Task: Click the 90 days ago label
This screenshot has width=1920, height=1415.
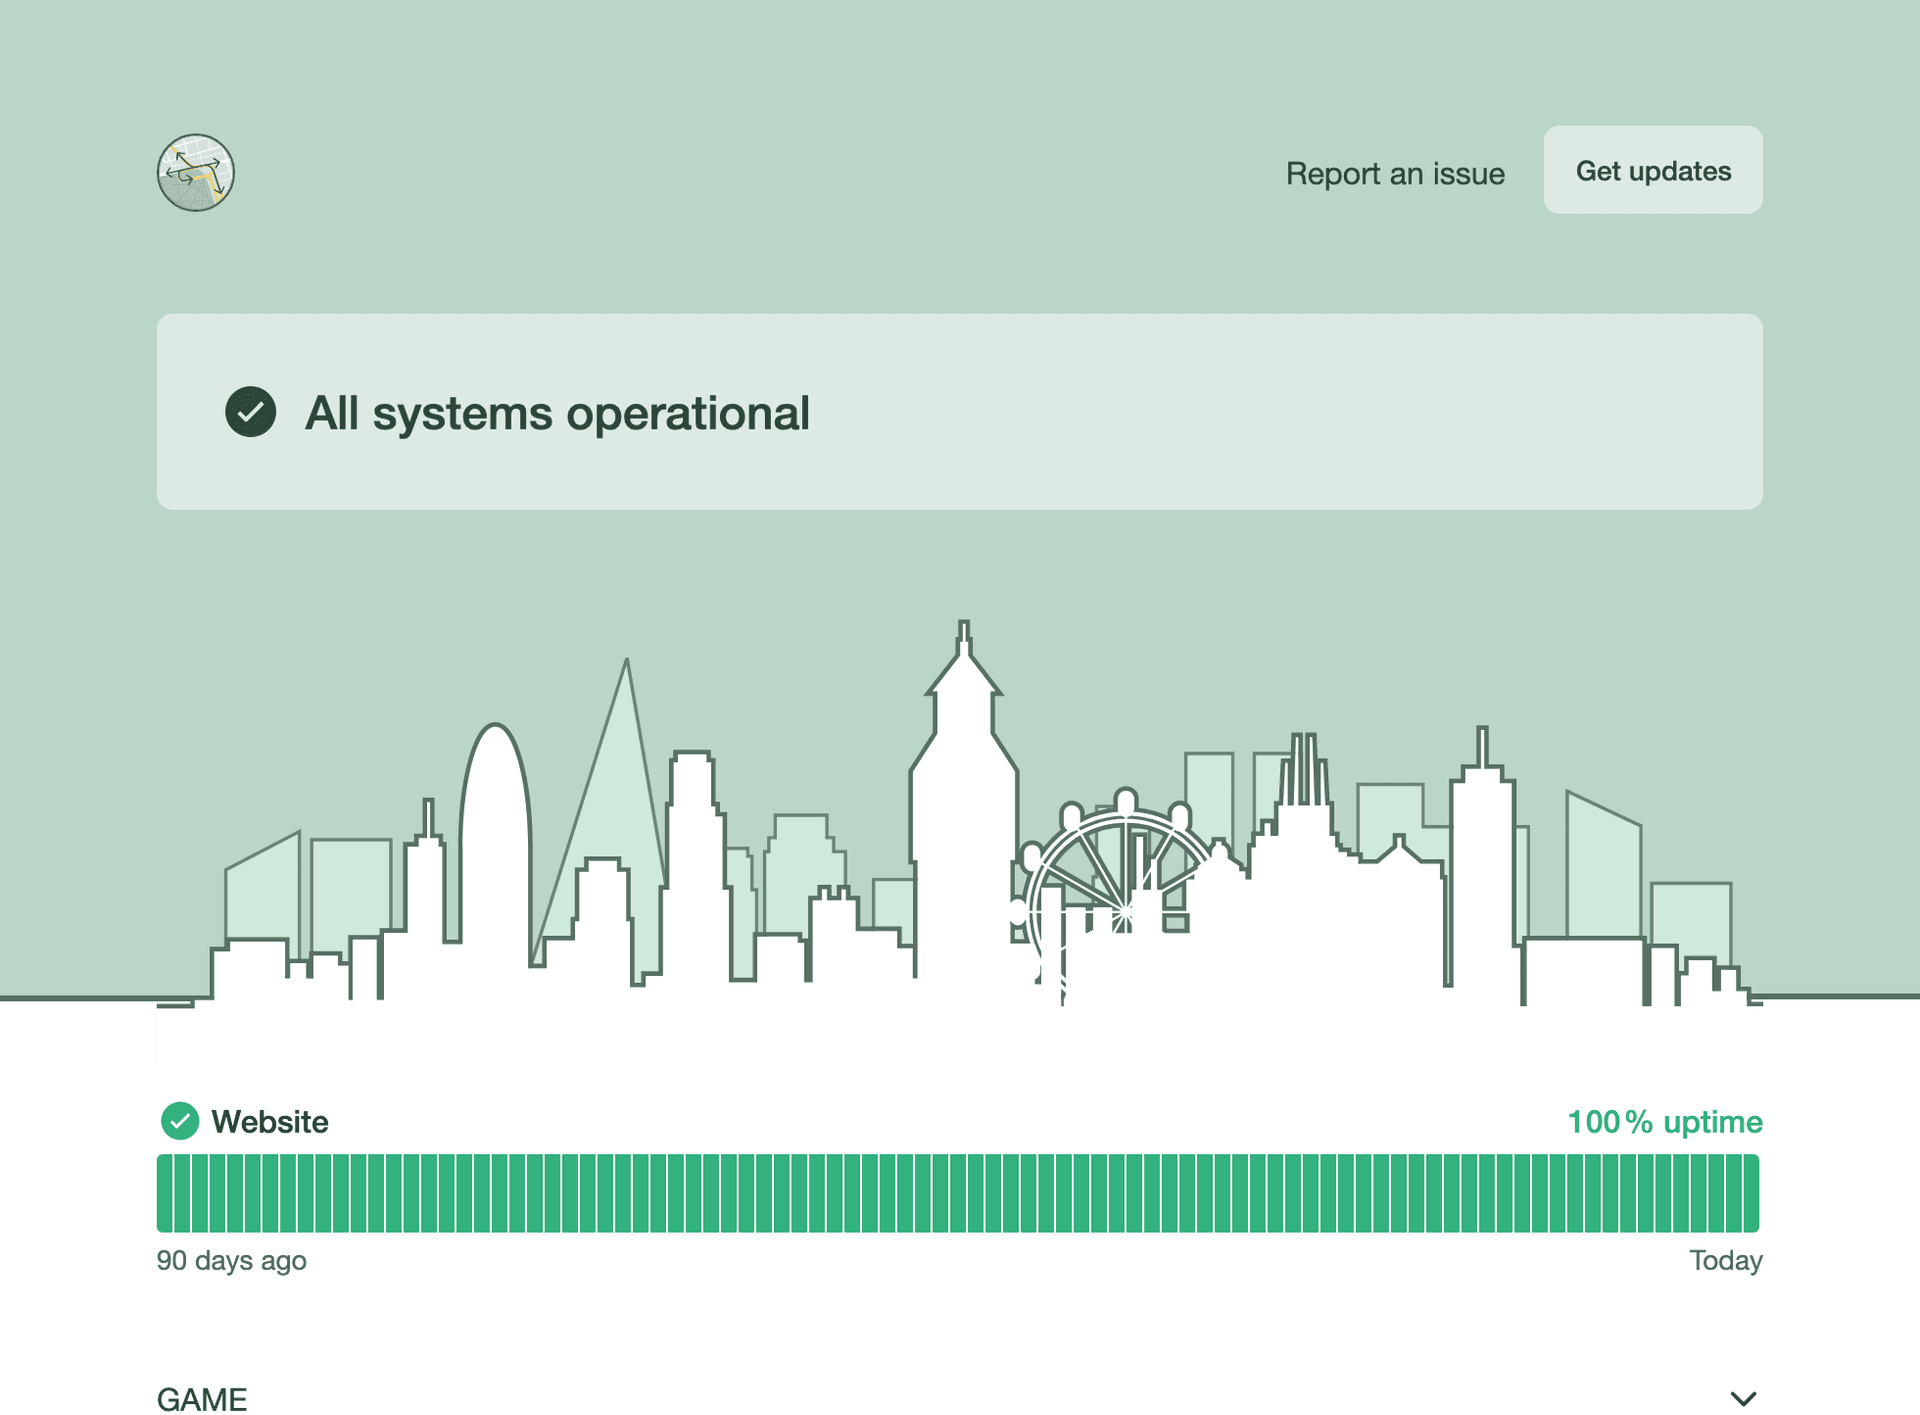Action: point(231,1260)
